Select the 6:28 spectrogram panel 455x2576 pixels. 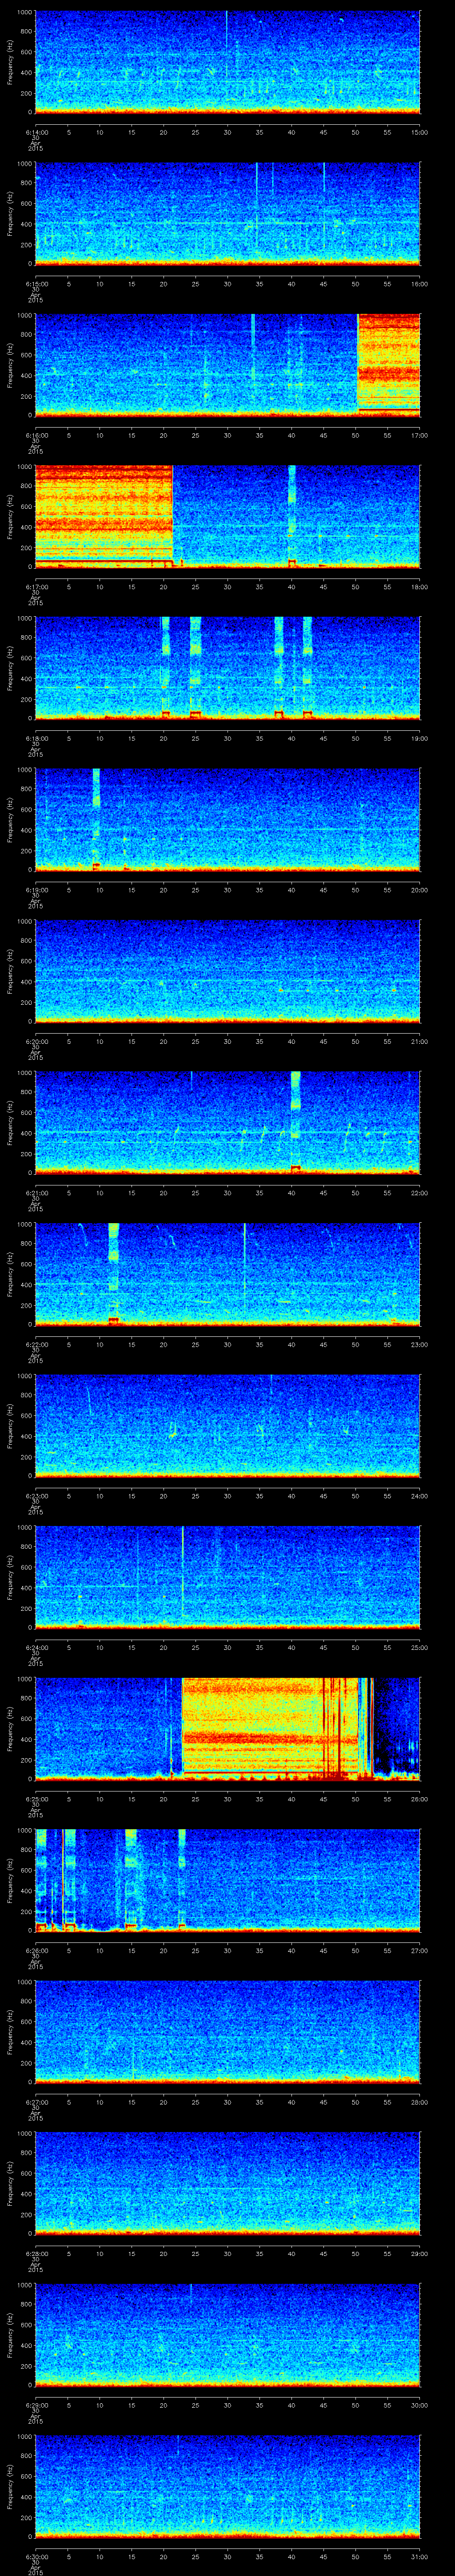pos(227,2182)
